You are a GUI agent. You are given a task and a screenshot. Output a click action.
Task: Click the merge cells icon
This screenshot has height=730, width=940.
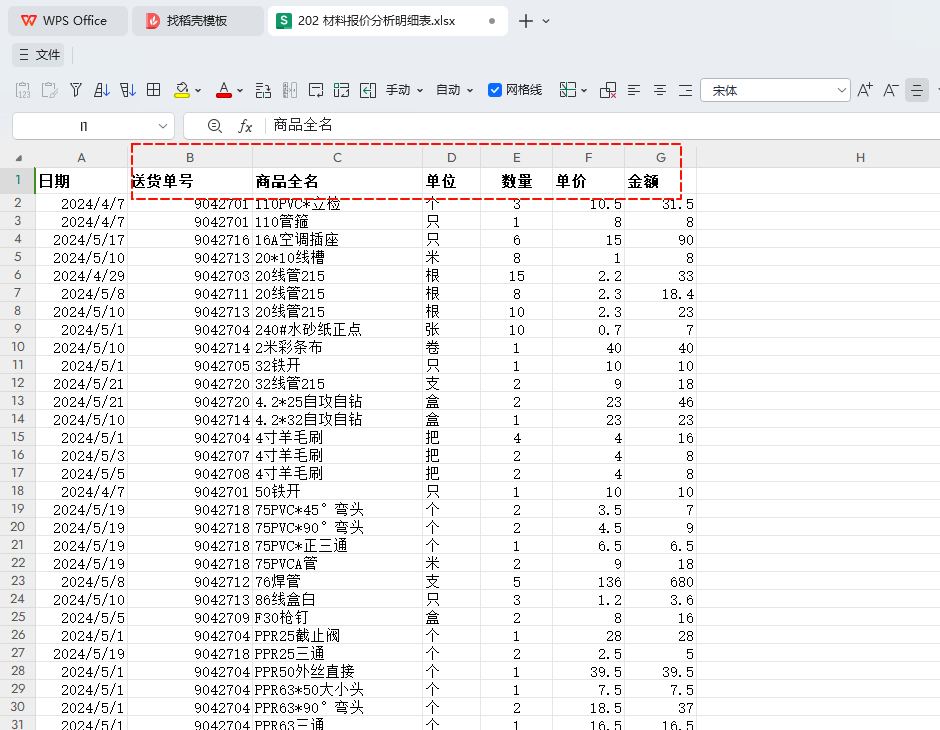point(342,91)
